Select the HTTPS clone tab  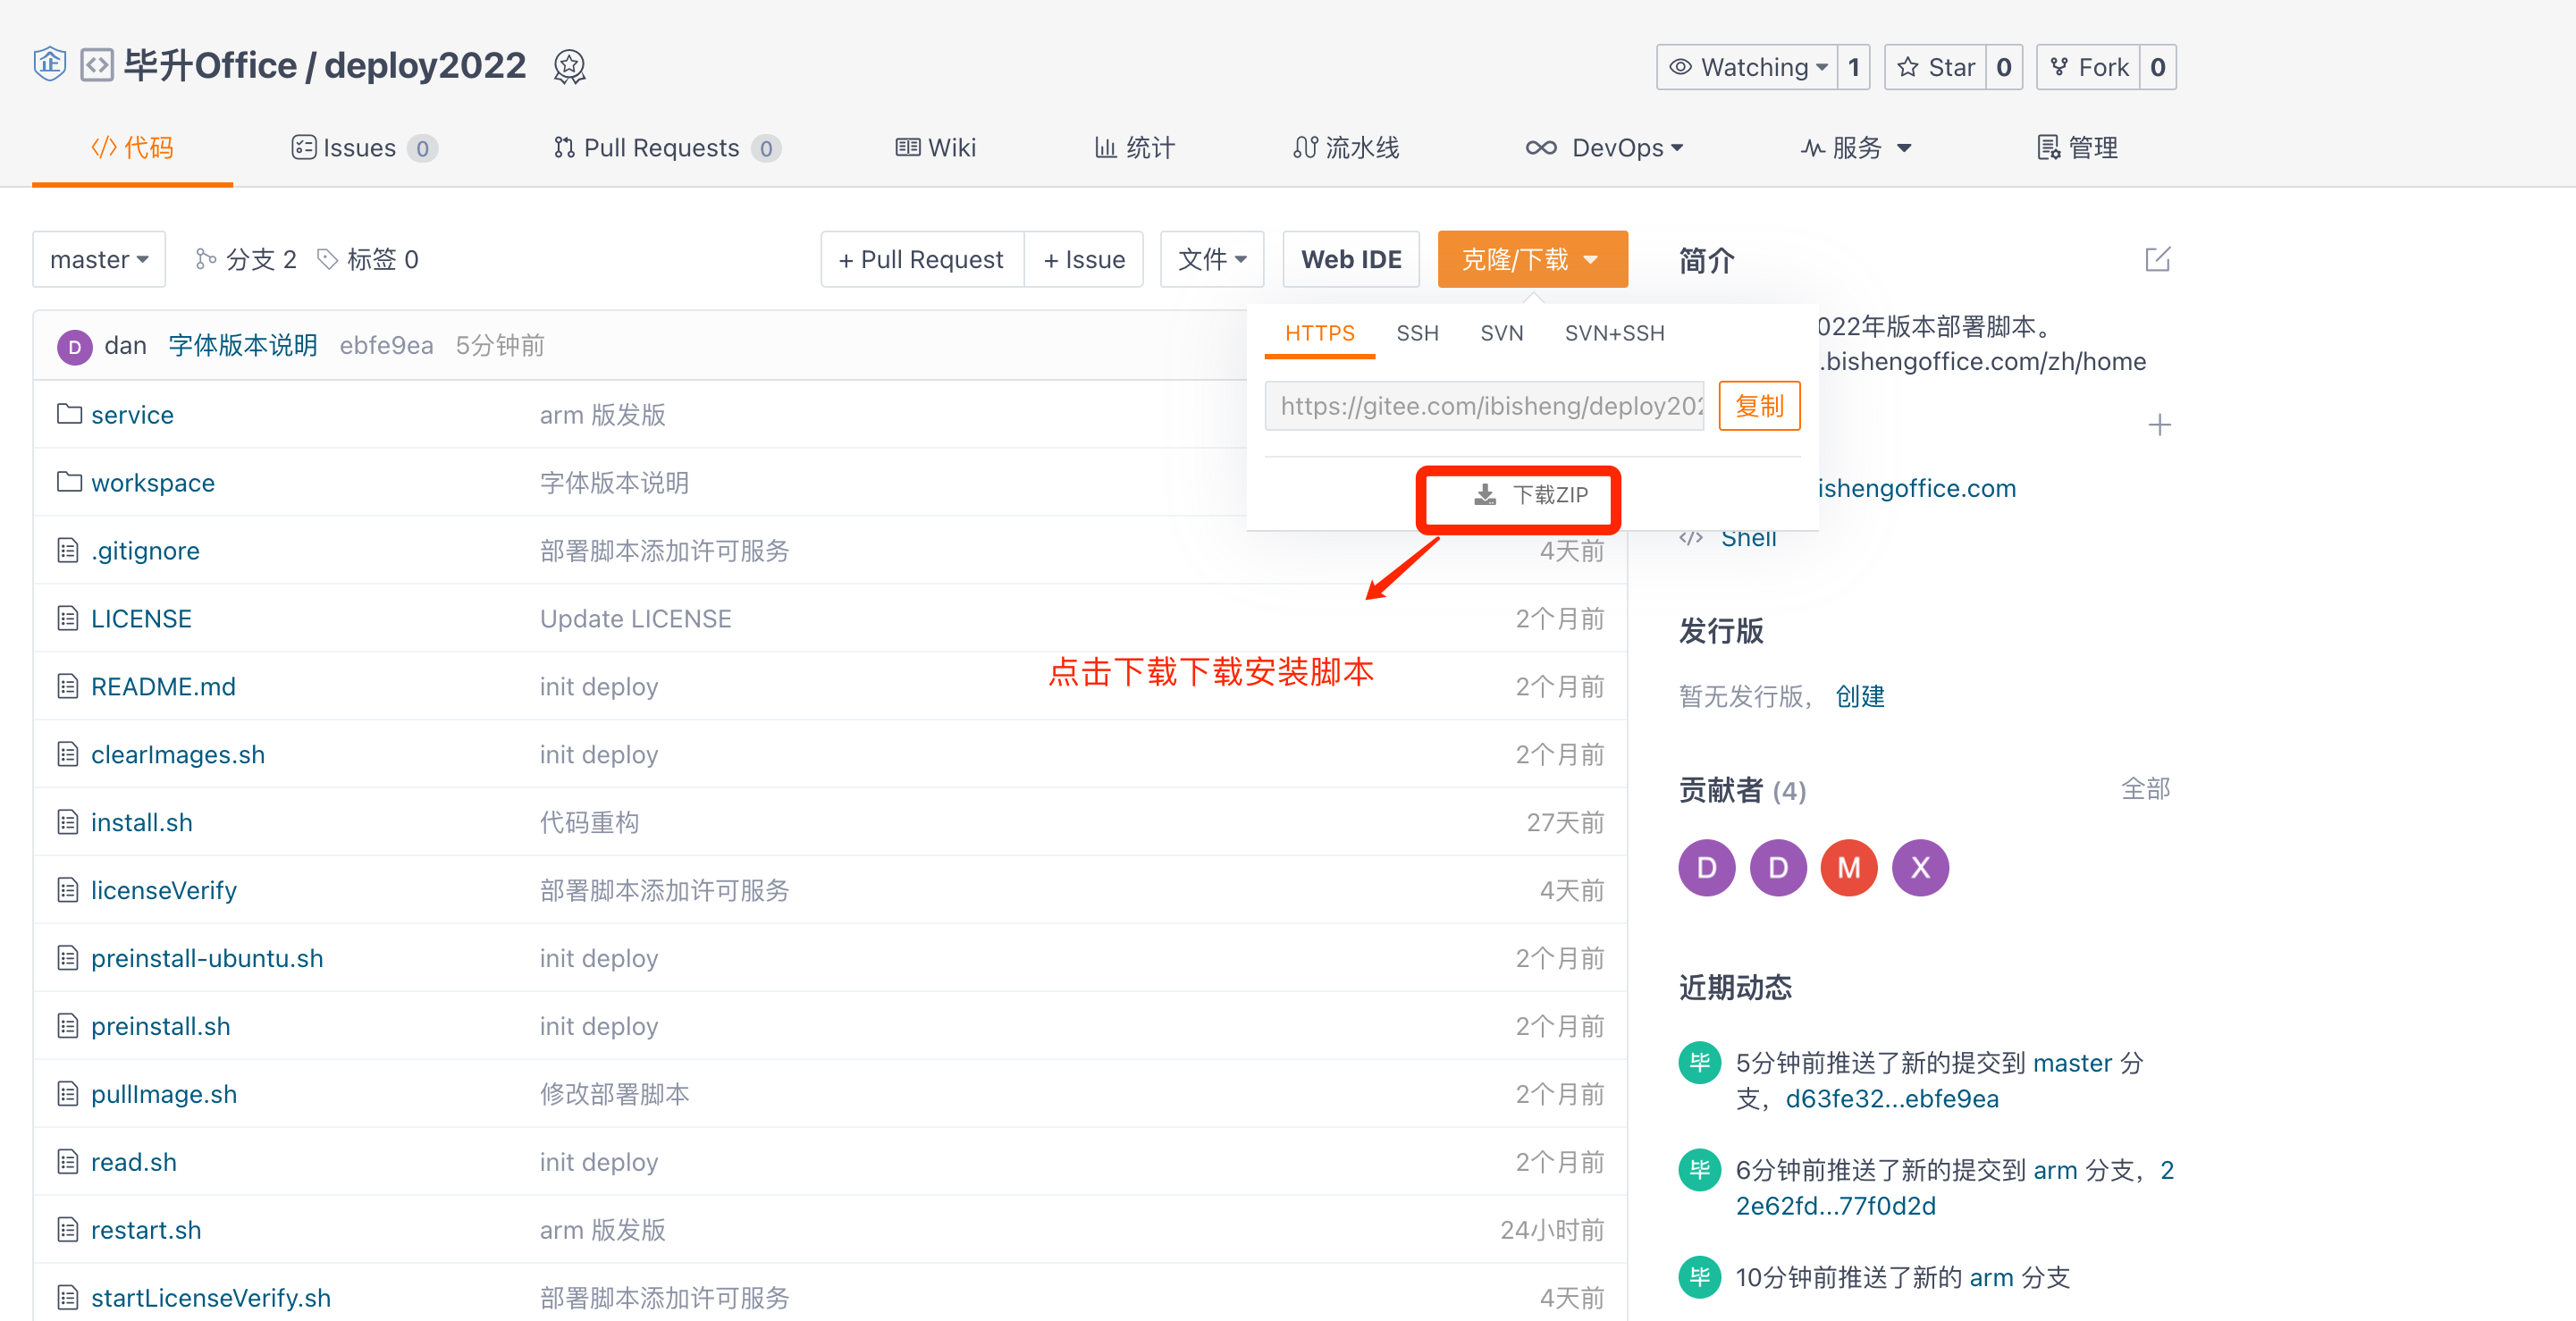(1319, 333)
